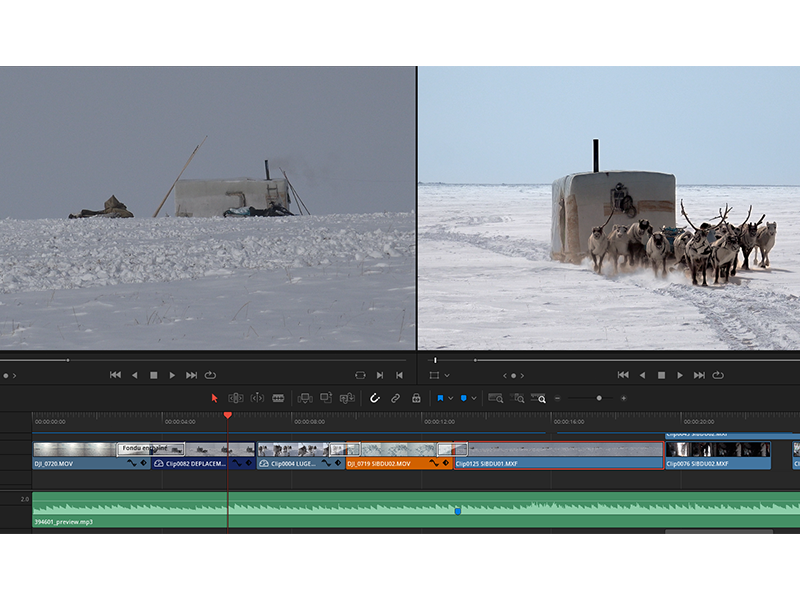Play reverse in source viewer
The height and width of the screenshot is (600, 800).
[x=135, y=375]
